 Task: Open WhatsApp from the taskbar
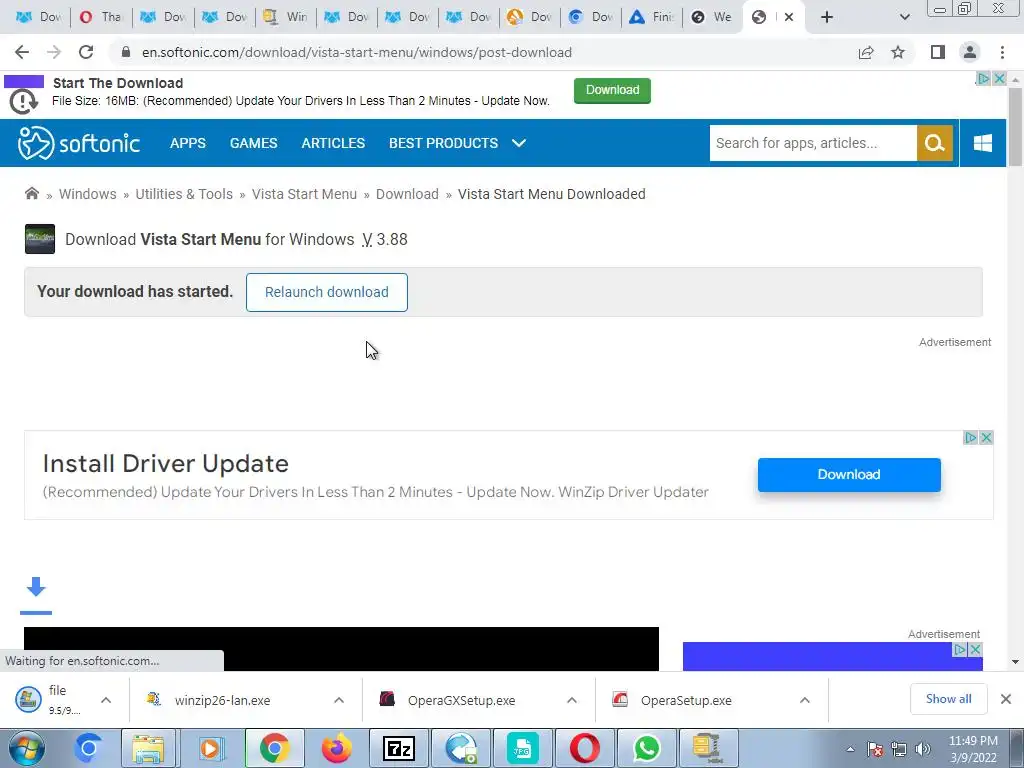point(647,748)
